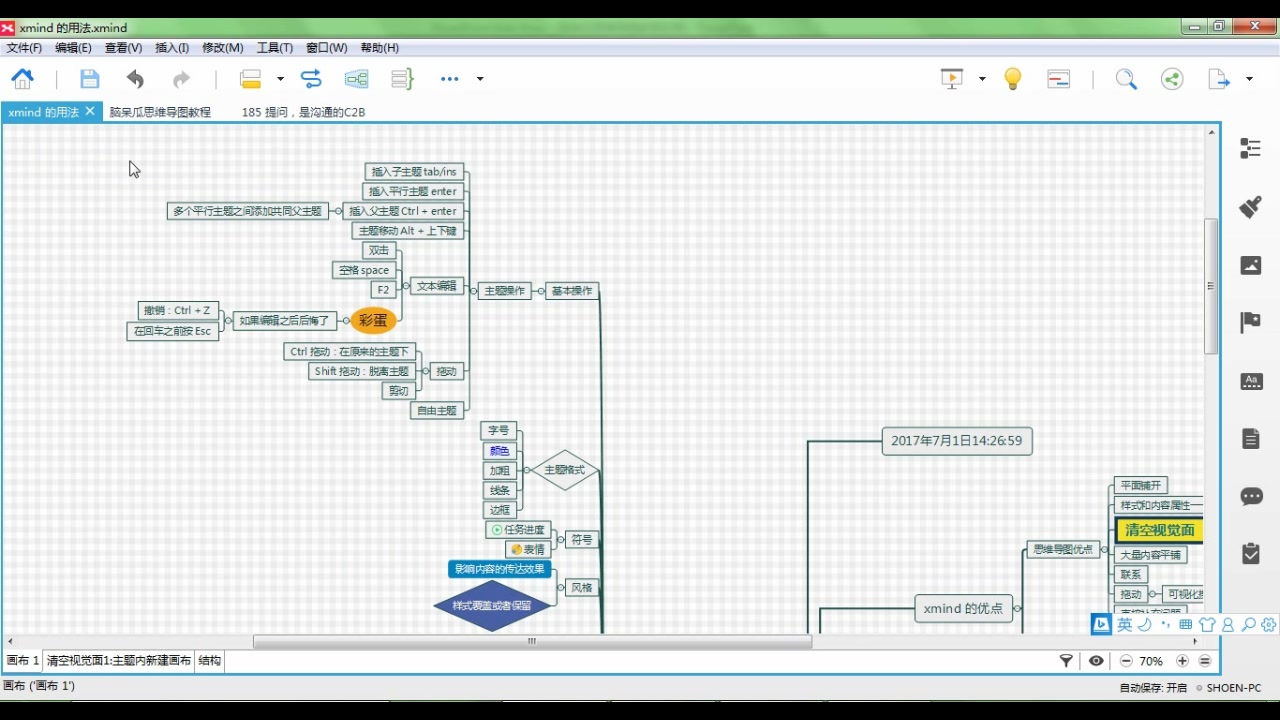The height and width of the screenshot is (720, 1280).
Task: Open the 文件(F) menu
Action: (24, 47)
